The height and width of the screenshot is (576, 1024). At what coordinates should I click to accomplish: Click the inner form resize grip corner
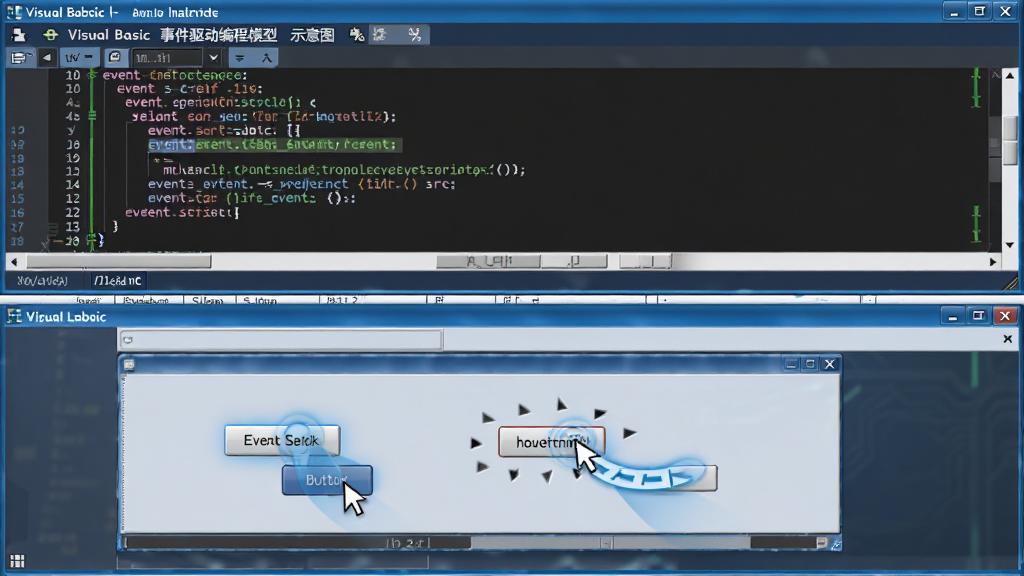pyautogui.click(x=836, y=544)
